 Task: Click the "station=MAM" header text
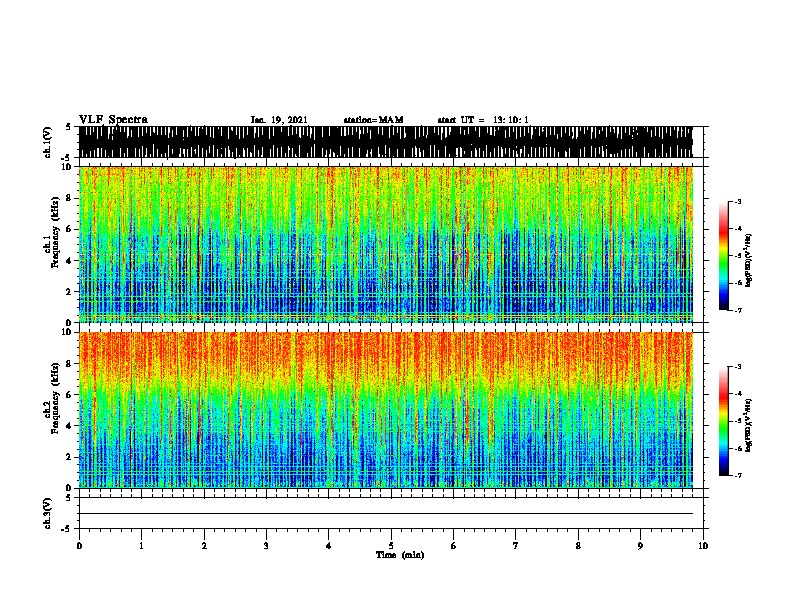(x=373, y=120)
